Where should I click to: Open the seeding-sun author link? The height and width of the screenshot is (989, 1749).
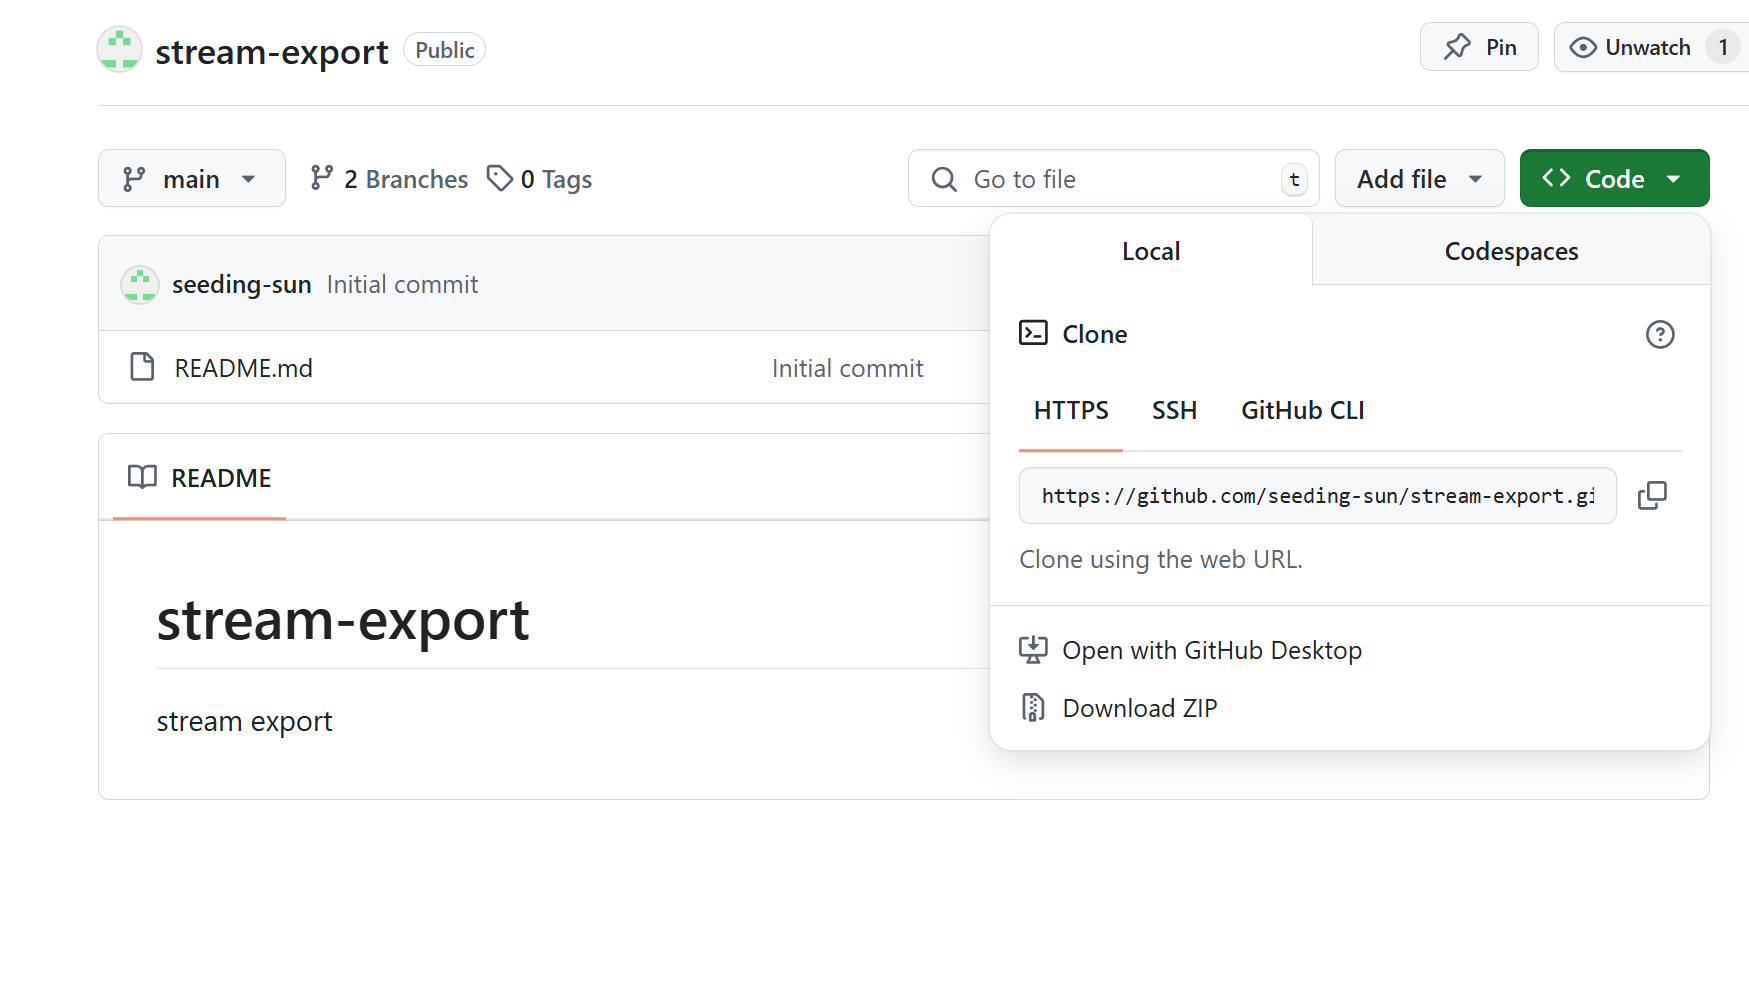click(x=242, y=284)
